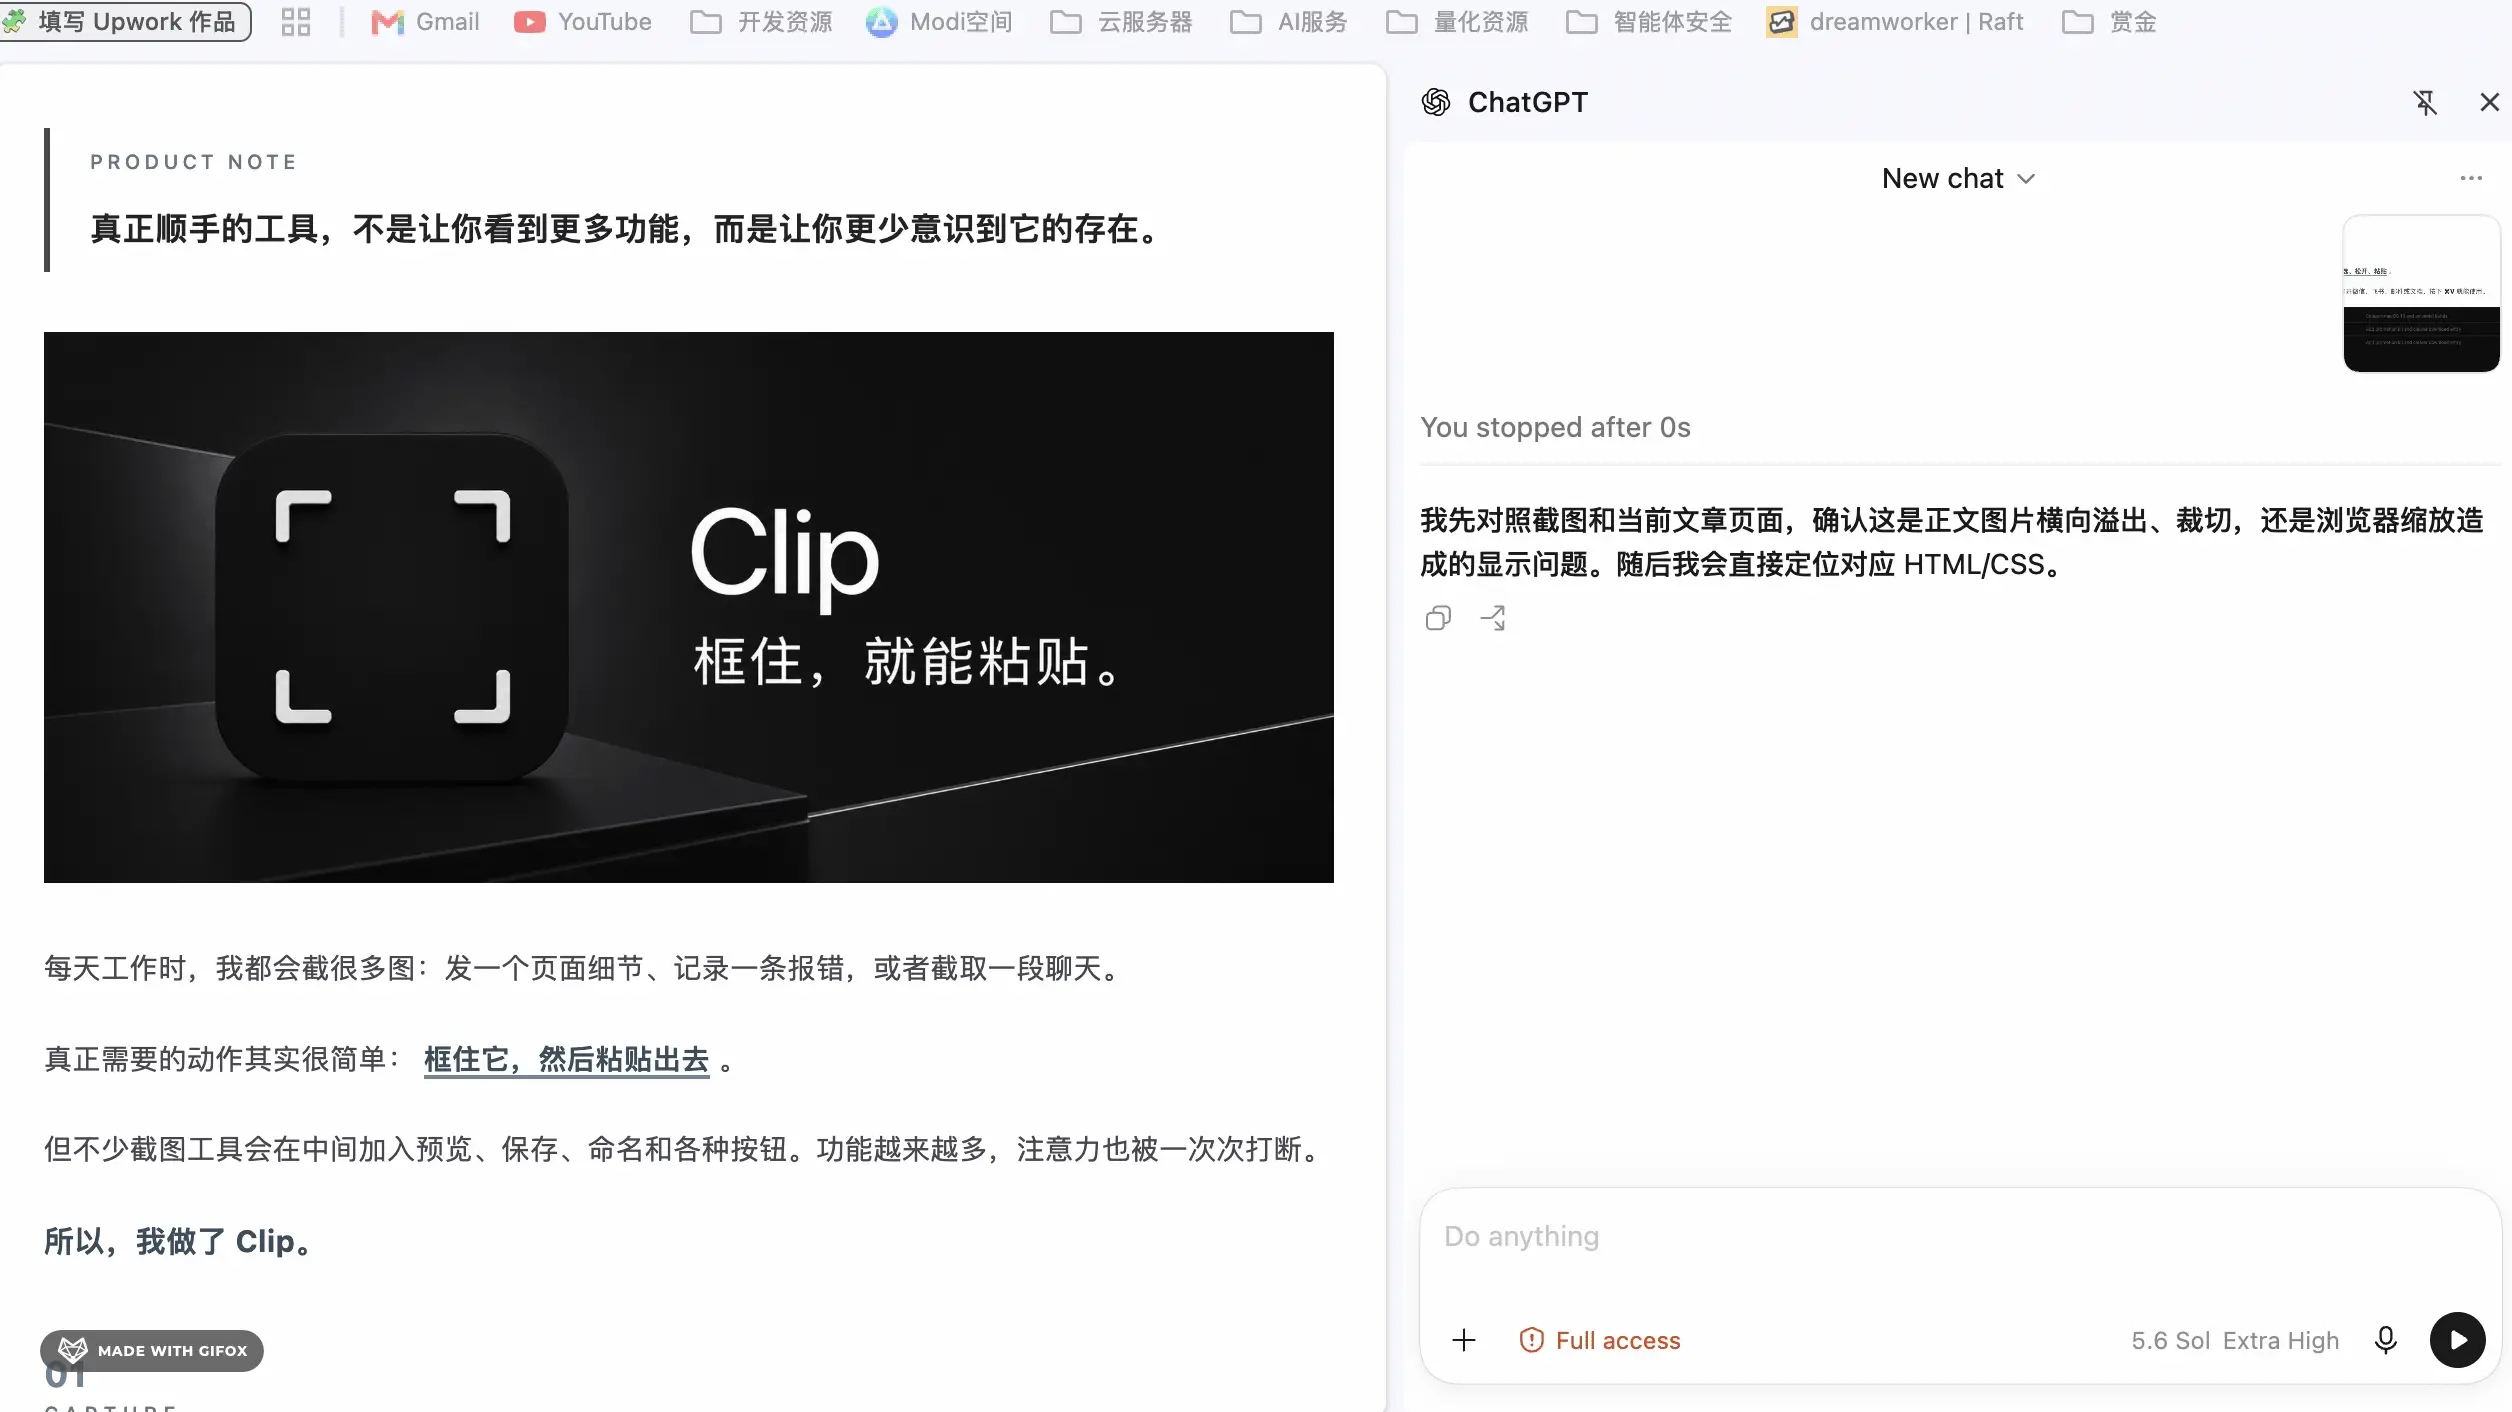Change the Extra High reasoning level
The width and height of the screenshot is (2512, 1412).
2281,1340
